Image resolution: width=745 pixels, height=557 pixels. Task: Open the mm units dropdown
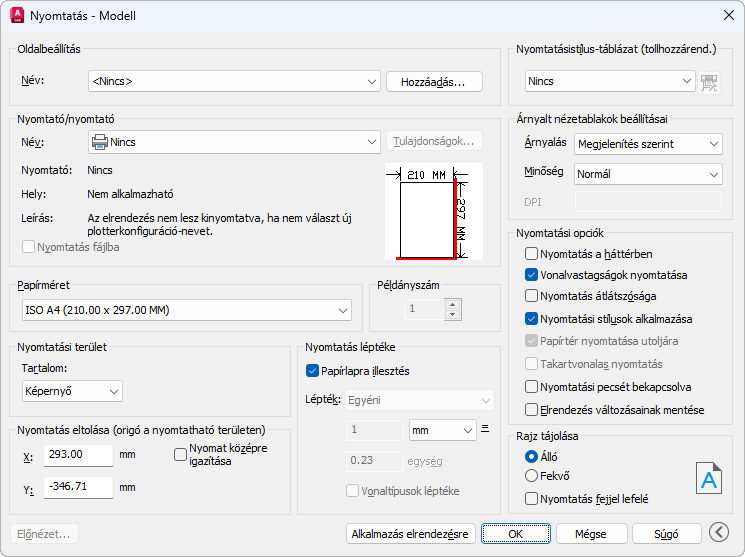[x=442, y=430]
